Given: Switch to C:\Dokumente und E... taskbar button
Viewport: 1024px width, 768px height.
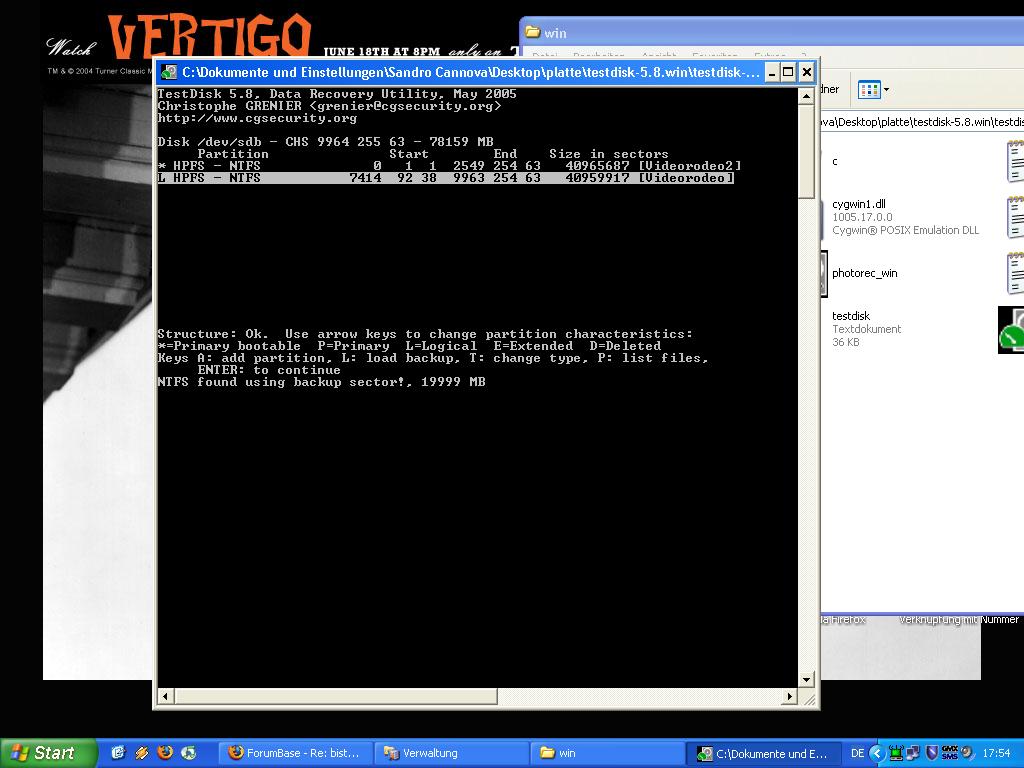Looking at the screenshot, I should [763, 753].
